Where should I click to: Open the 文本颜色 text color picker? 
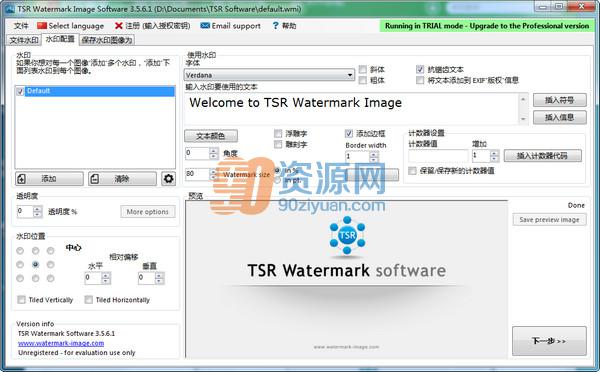(x=211, y=136)
